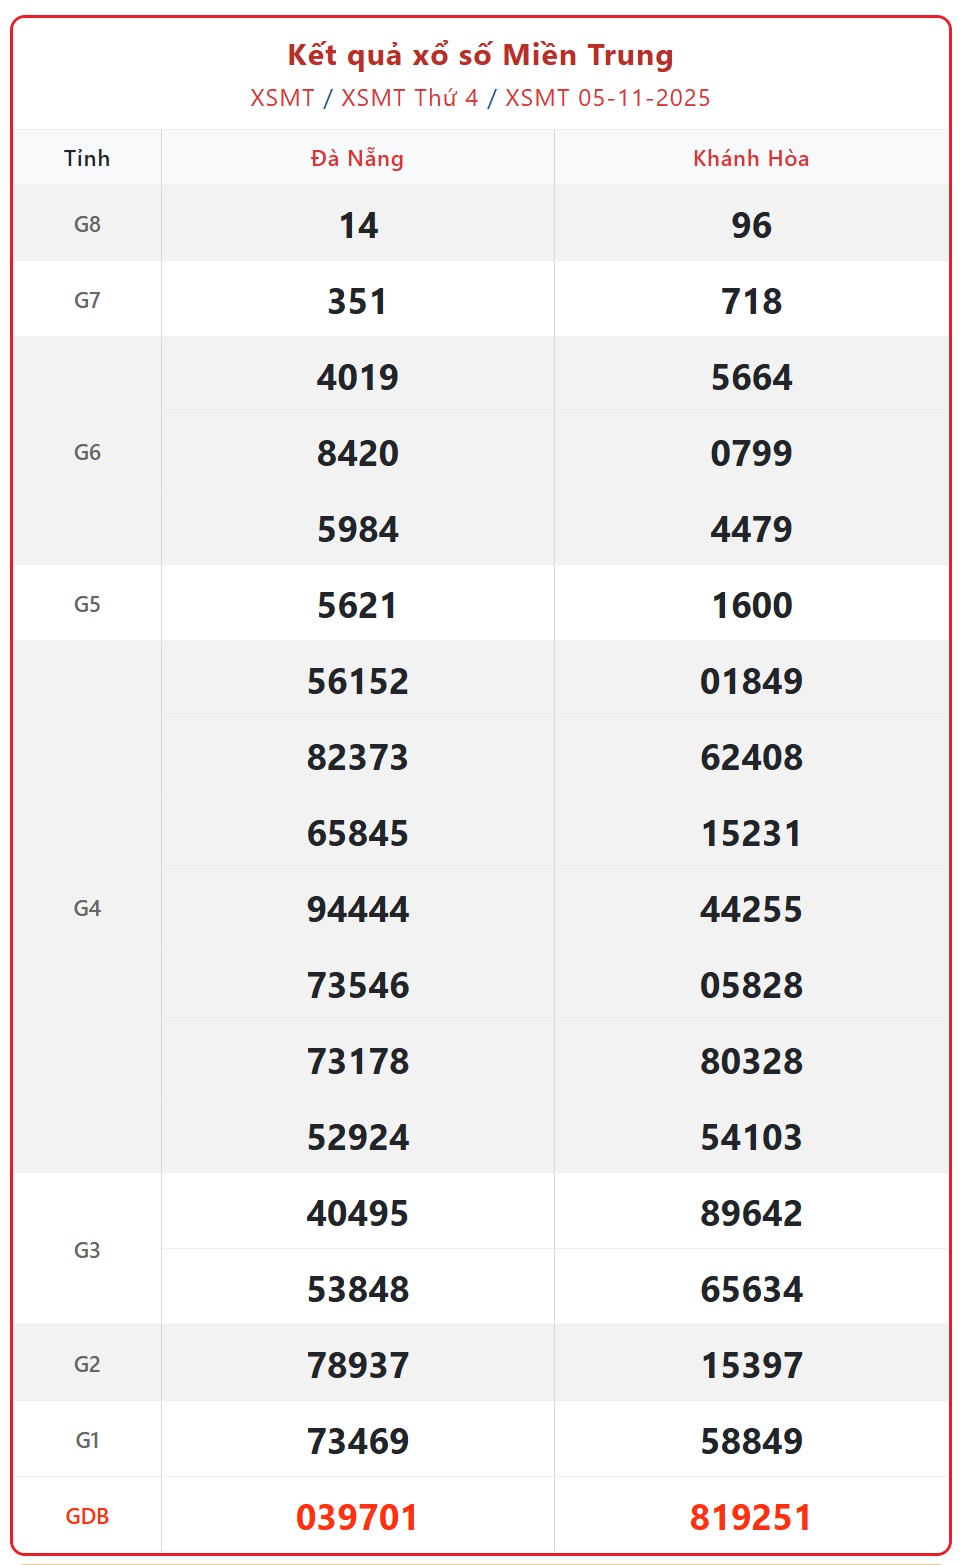Click the Kết quả xổ số Miền Trung title
The height and width of the screenshot is (1565, 962).
click(x=480, y=55)
